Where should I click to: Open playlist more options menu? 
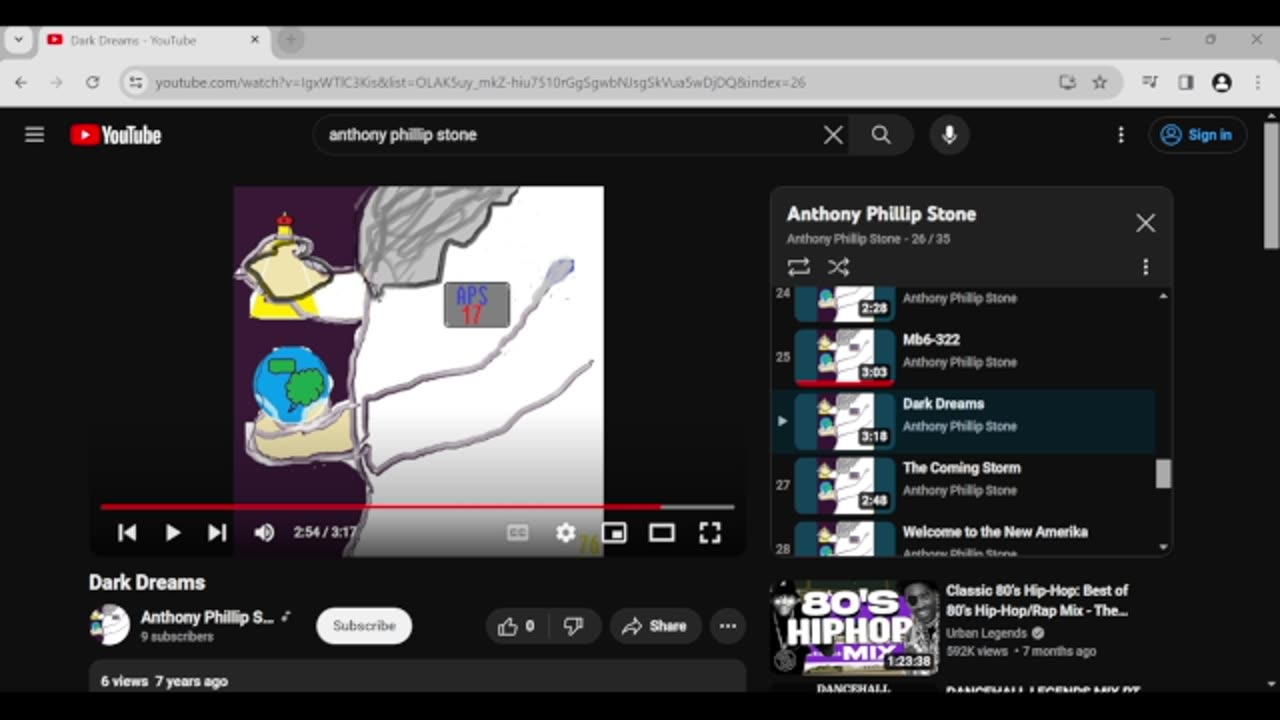coord(1145,267)
